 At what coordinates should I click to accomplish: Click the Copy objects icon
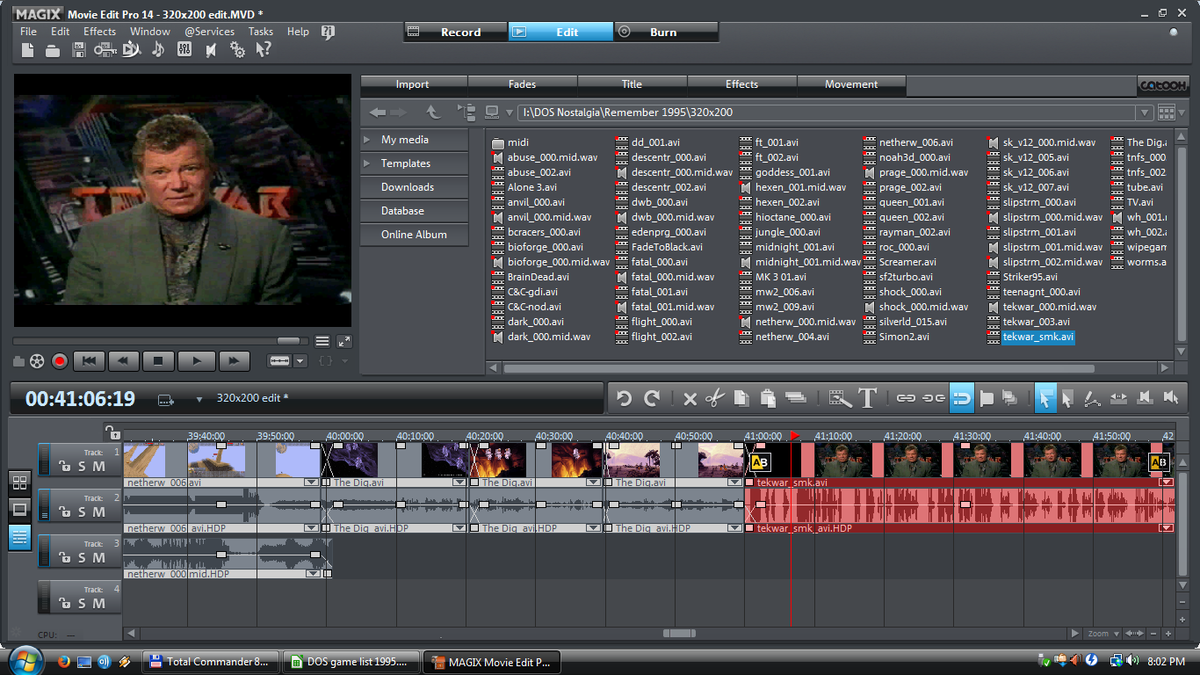coord(741,398)
